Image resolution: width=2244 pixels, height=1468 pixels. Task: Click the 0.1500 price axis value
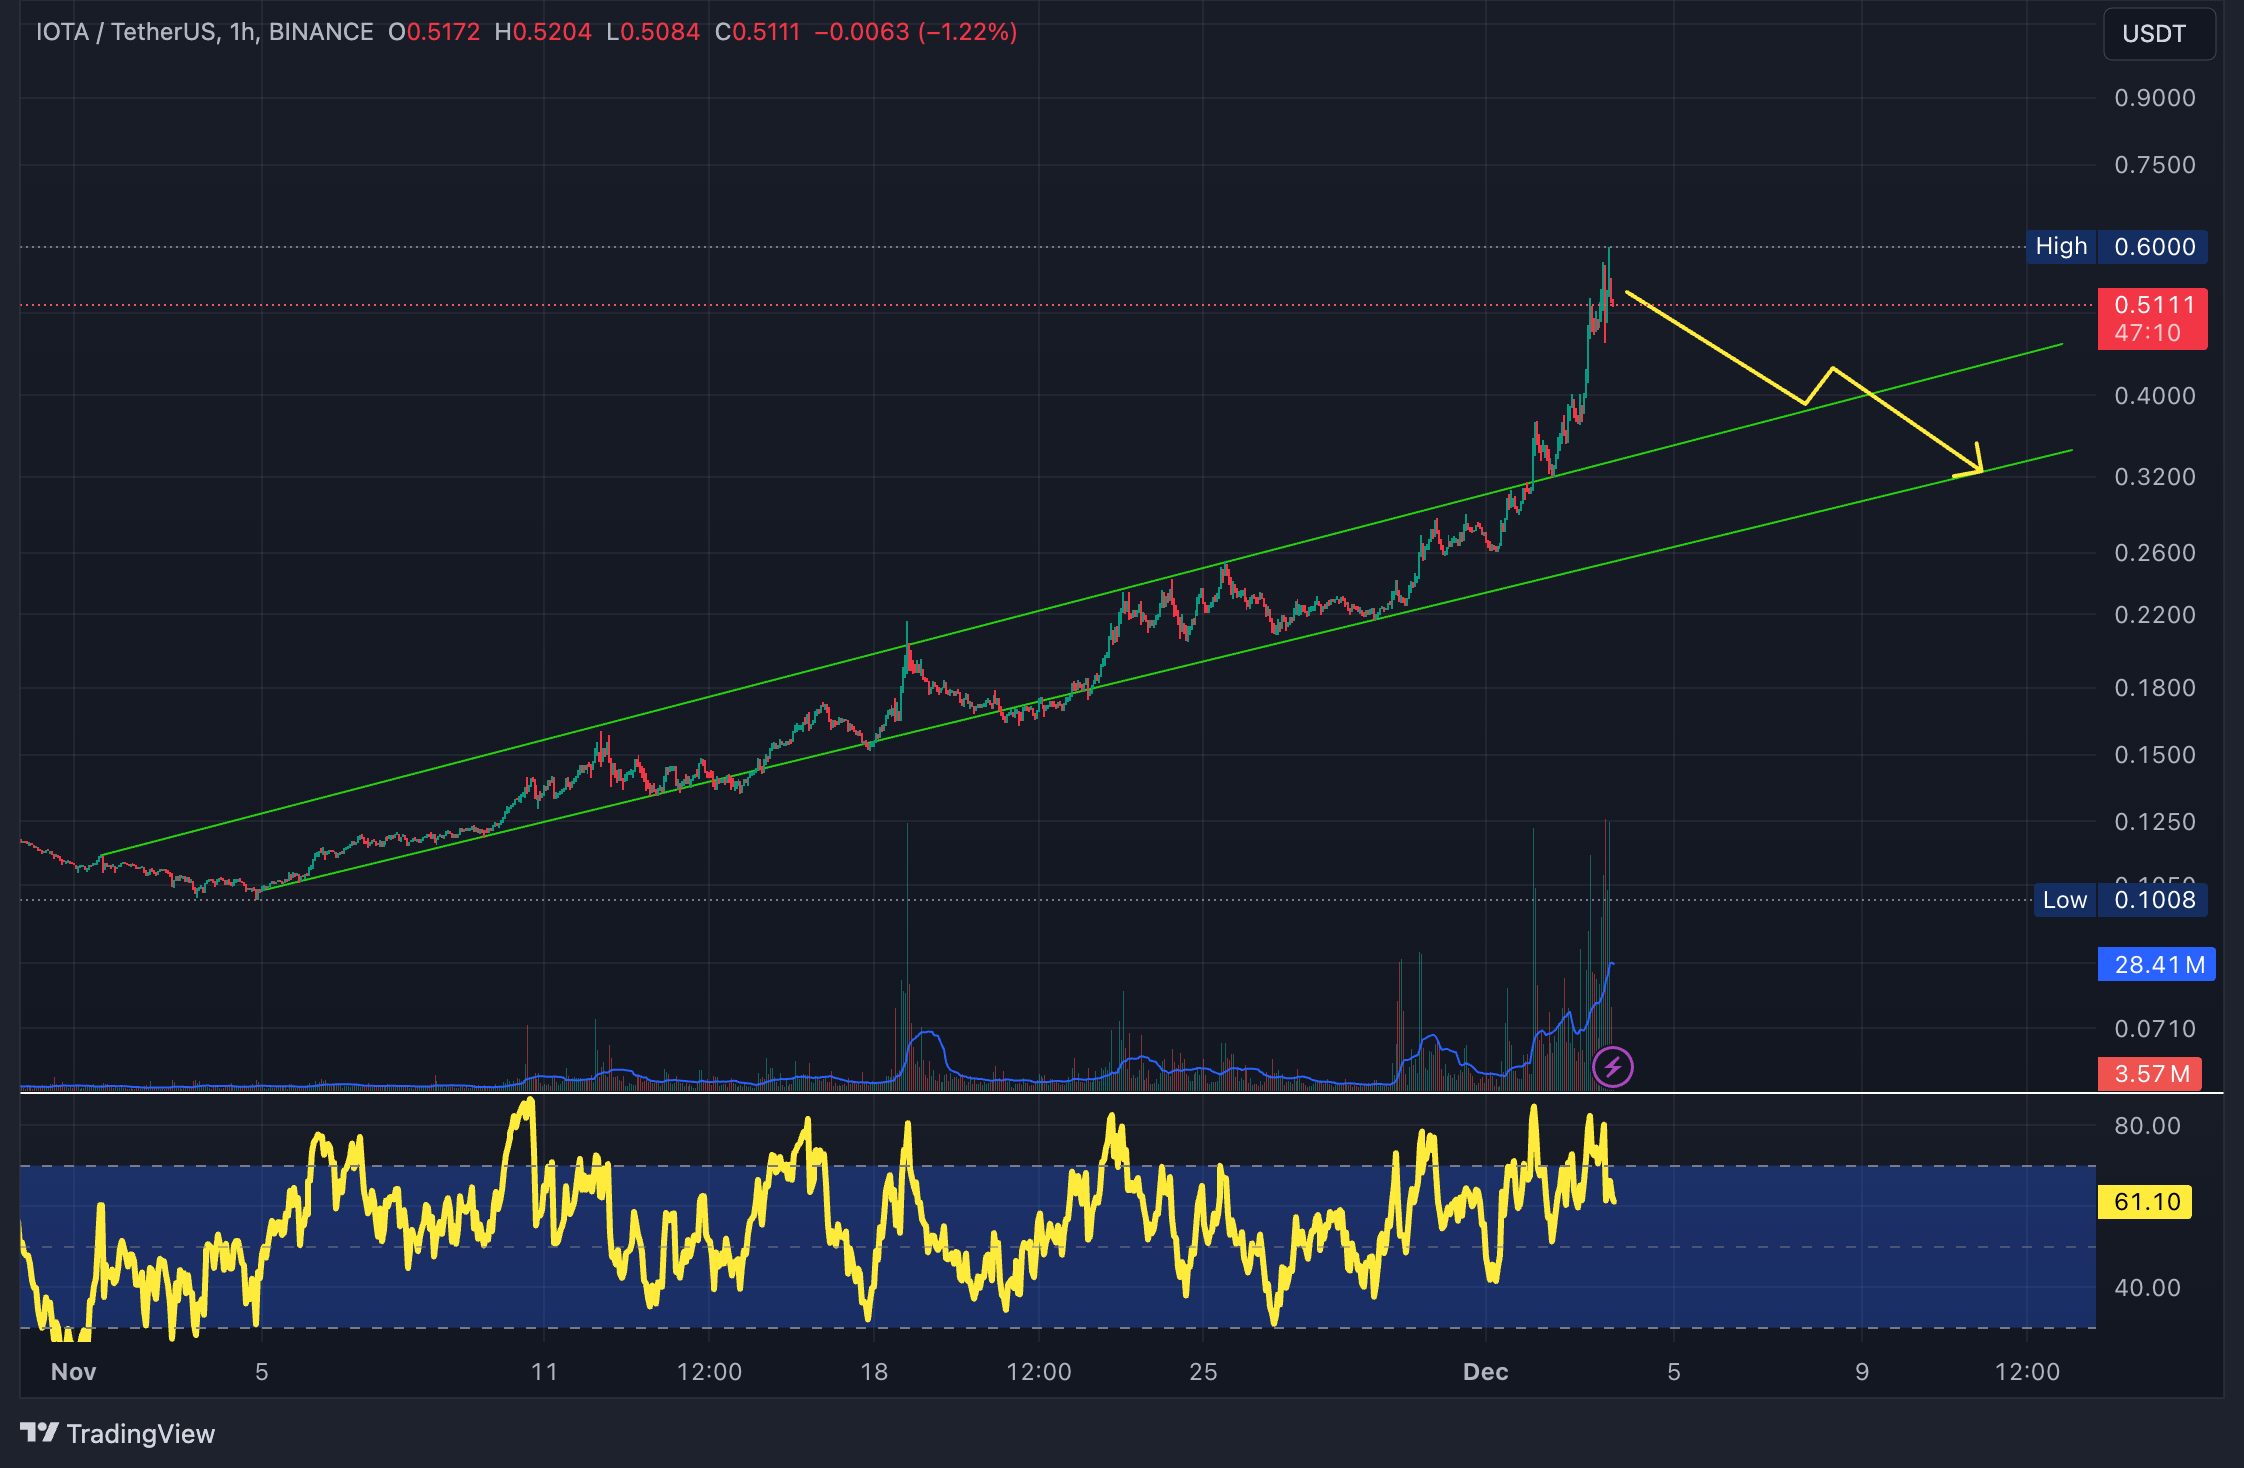tap(2155, 755)
